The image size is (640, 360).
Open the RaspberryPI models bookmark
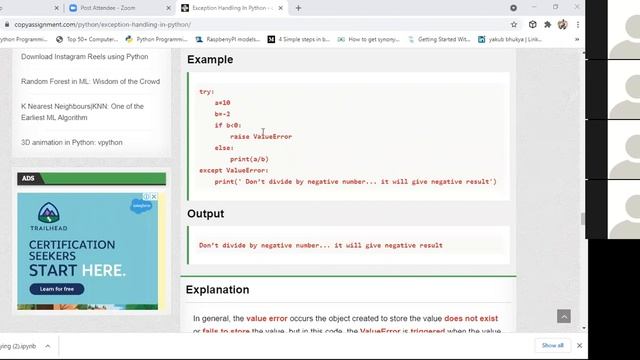pos(228,40)
